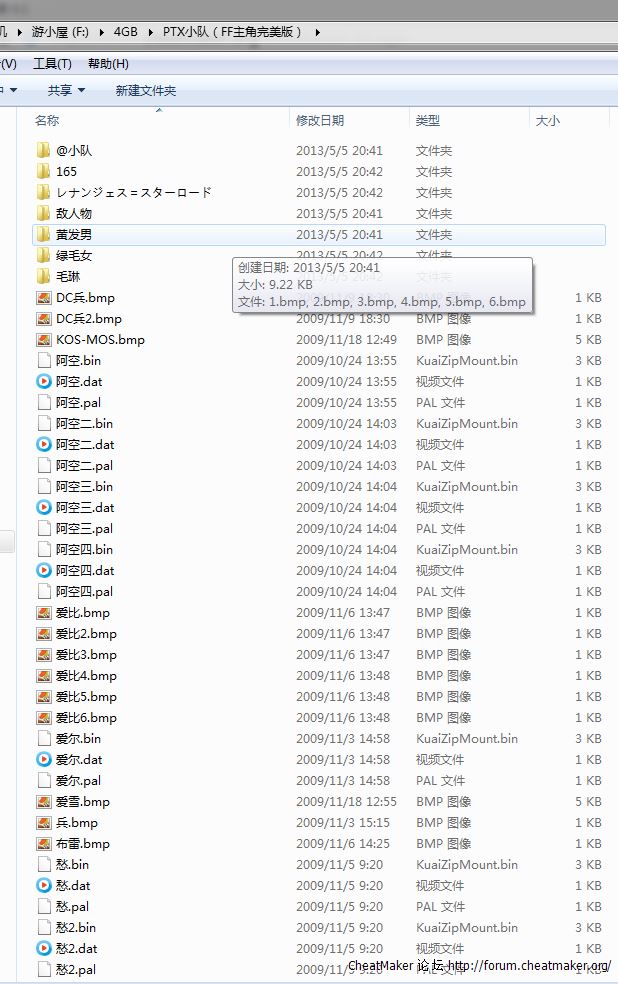Select the 爱比.bmp image icon
This screenshot has height=984, width=618.
[43, 612]
